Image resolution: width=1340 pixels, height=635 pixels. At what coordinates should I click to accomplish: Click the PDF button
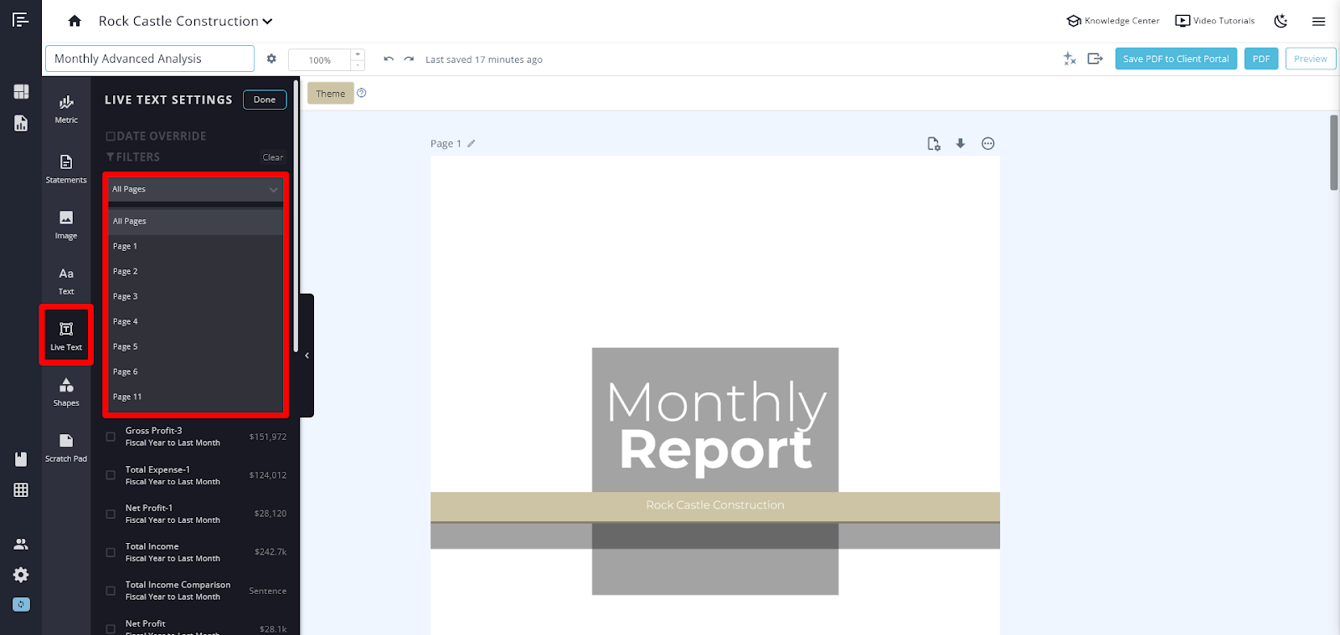(1261, 59)
